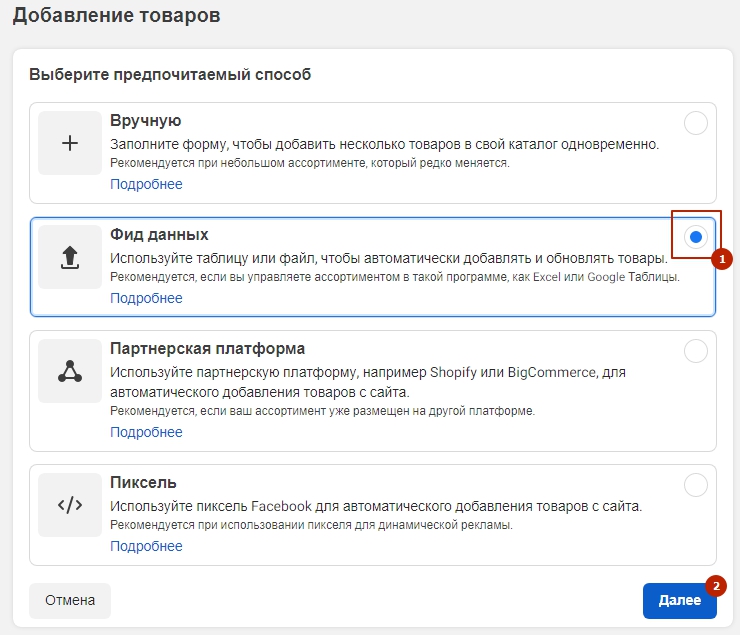Follow Подробнее link under Пиксель
Viewport: 740px width, 635px height.
click(146, 546)
